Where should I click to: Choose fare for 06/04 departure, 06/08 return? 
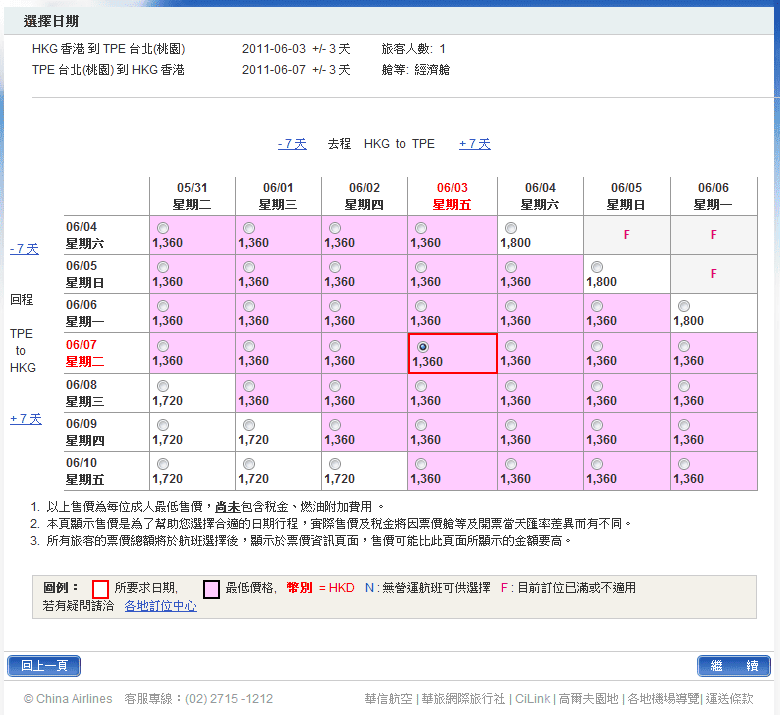[x=511, y=385]
